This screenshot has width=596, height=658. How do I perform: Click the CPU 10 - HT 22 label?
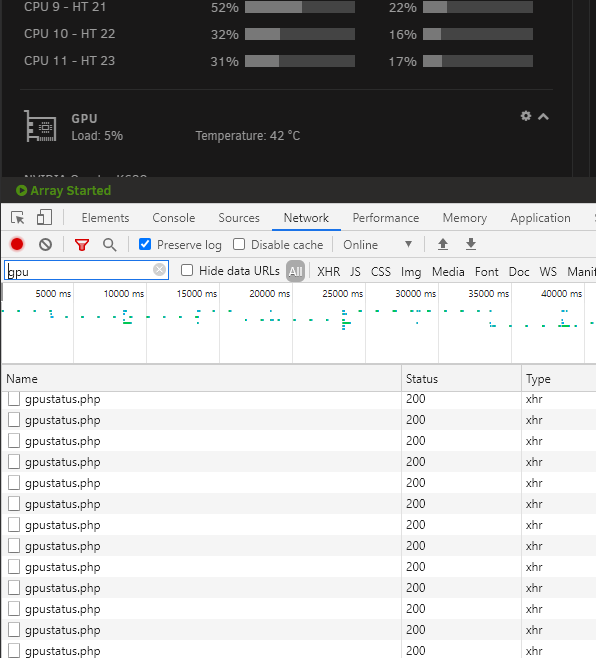tap(69, 34)
